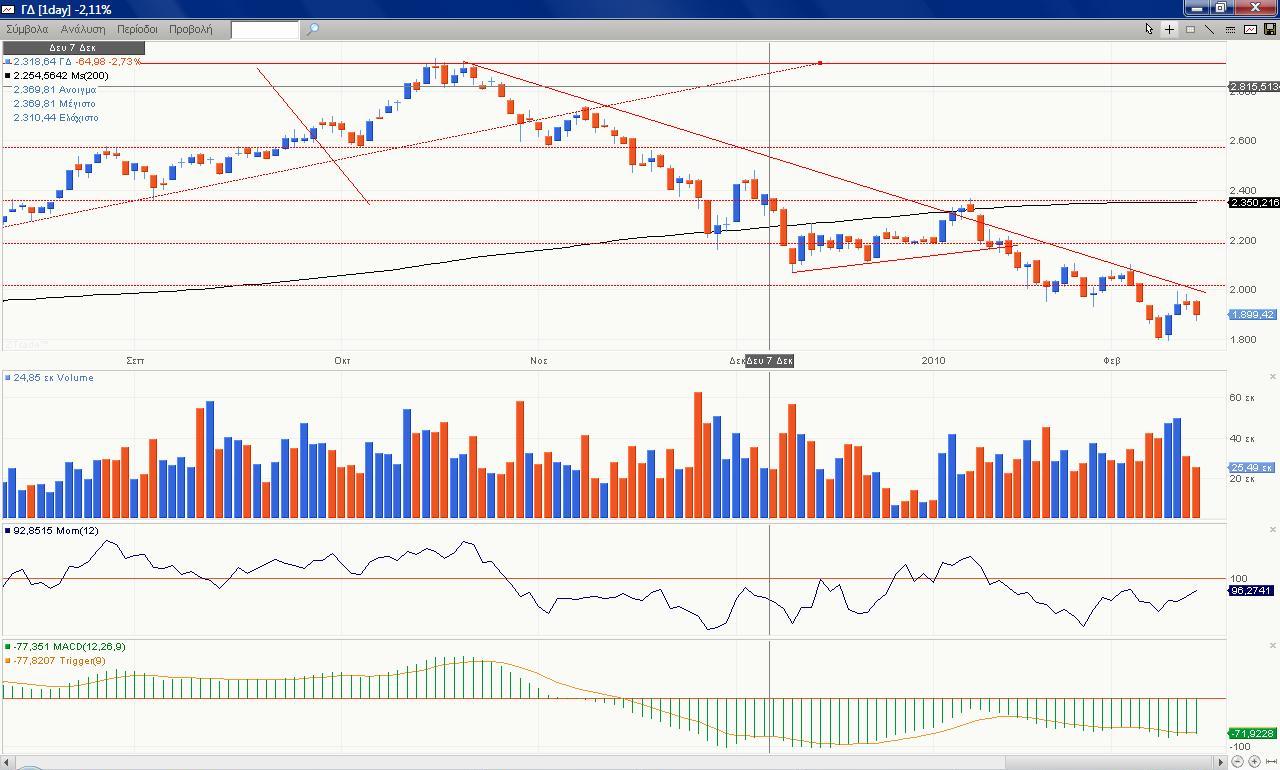Toggle the chart grid icon

click(1190, 29)
